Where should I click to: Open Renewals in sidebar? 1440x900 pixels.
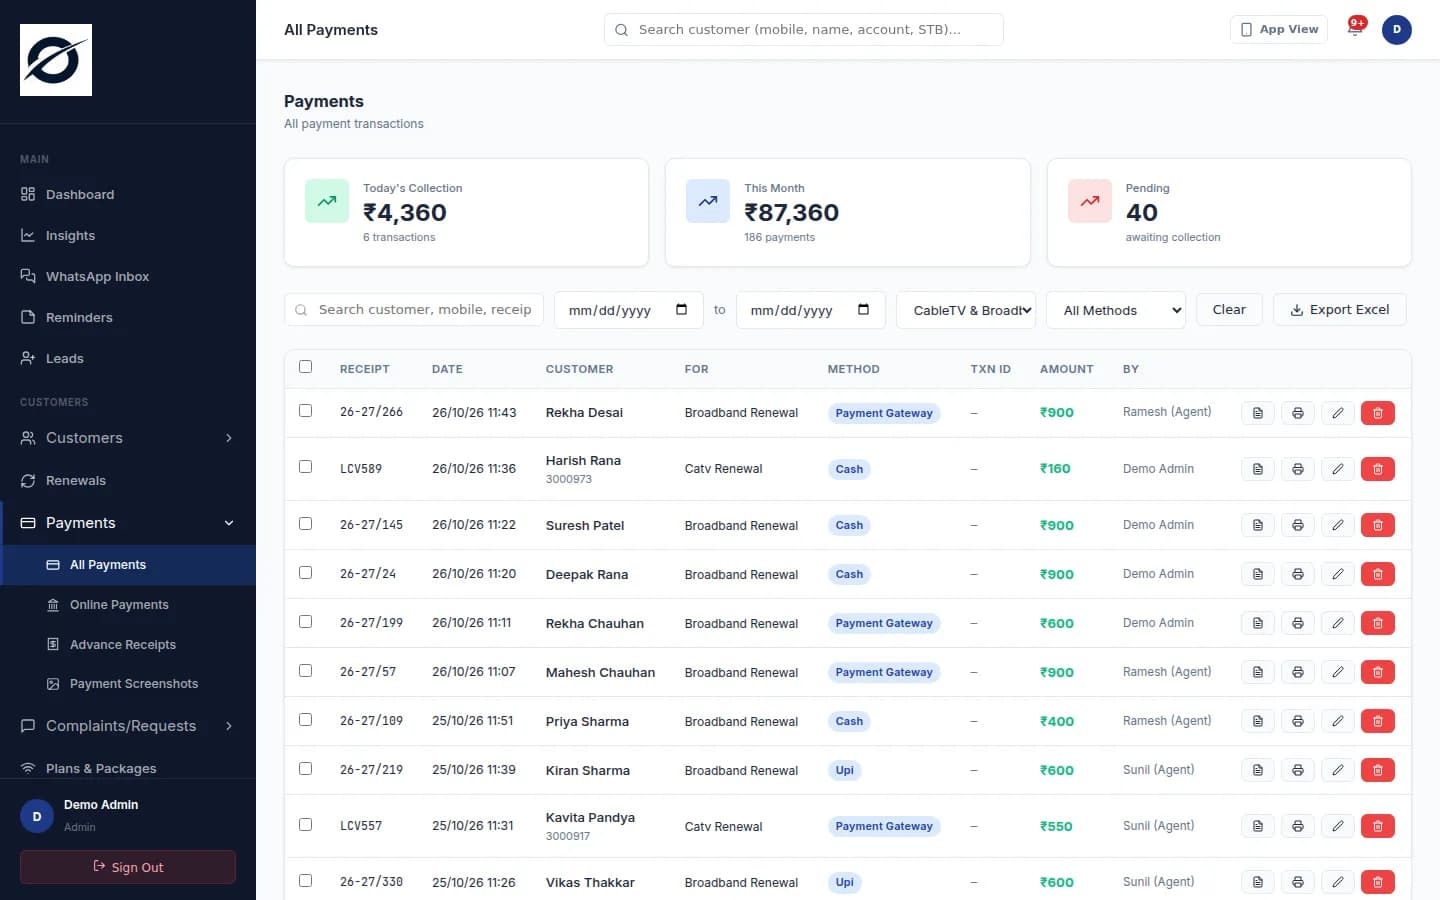[128, 480]
